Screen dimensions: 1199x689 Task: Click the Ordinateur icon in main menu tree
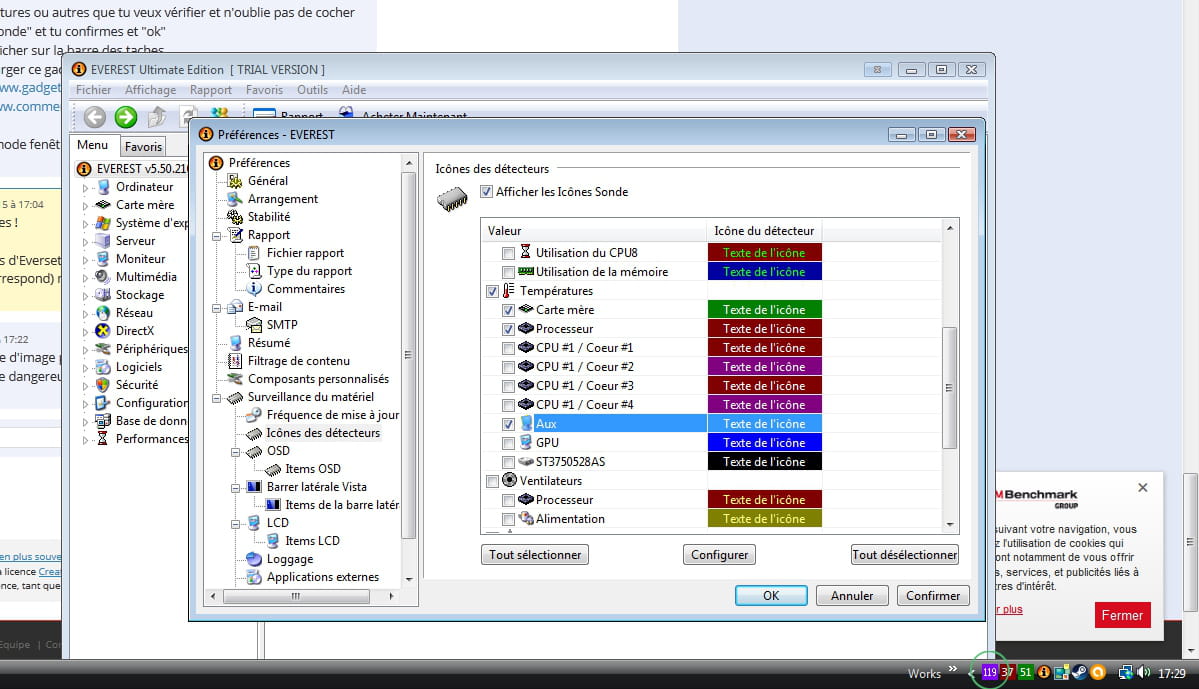click(x=102, y=187)
